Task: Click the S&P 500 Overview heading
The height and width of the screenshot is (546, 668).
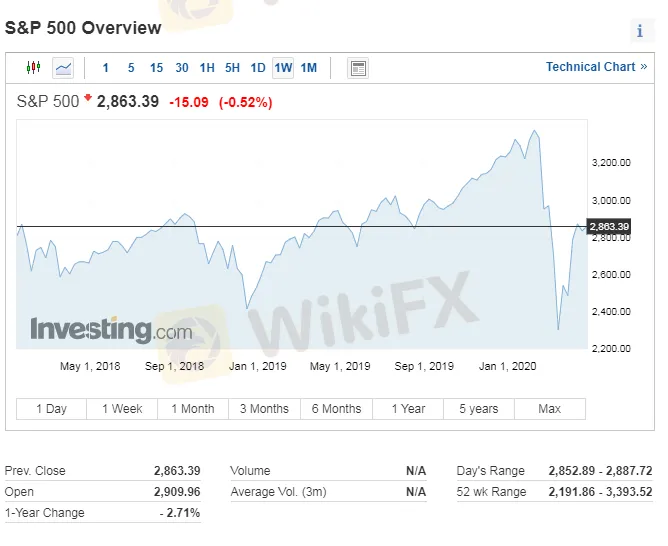Action: point(83,28)
